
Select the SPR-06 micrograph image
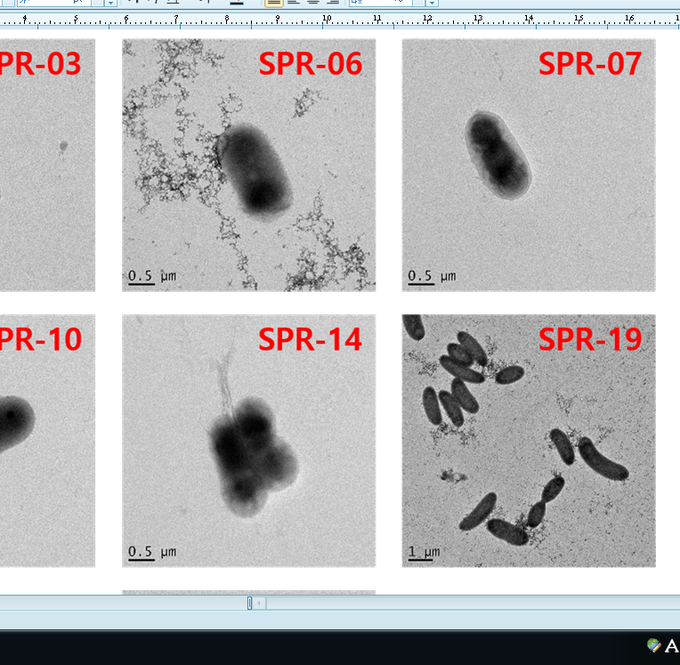click(x=249, y=165)
